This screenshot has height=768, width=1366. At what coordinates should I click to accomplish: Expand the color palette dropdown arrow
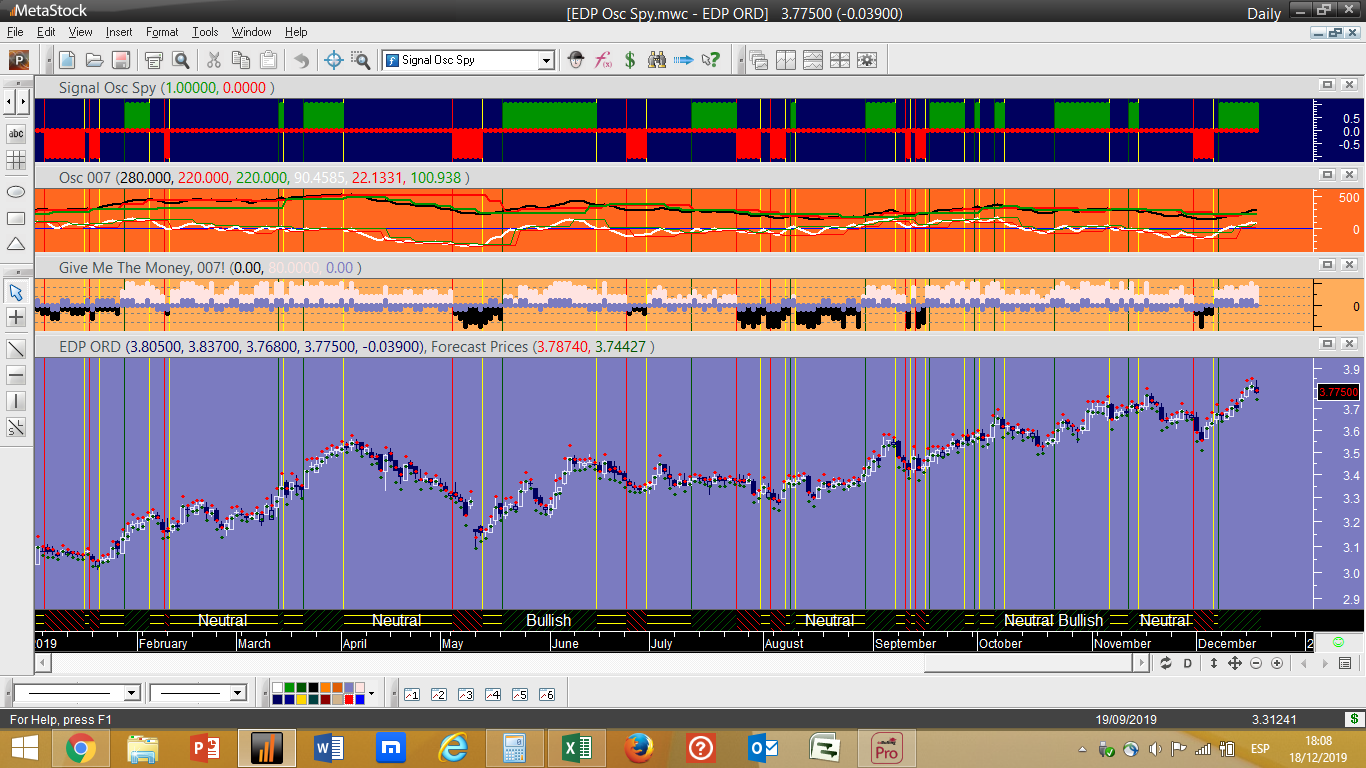[x=371, y=693]
